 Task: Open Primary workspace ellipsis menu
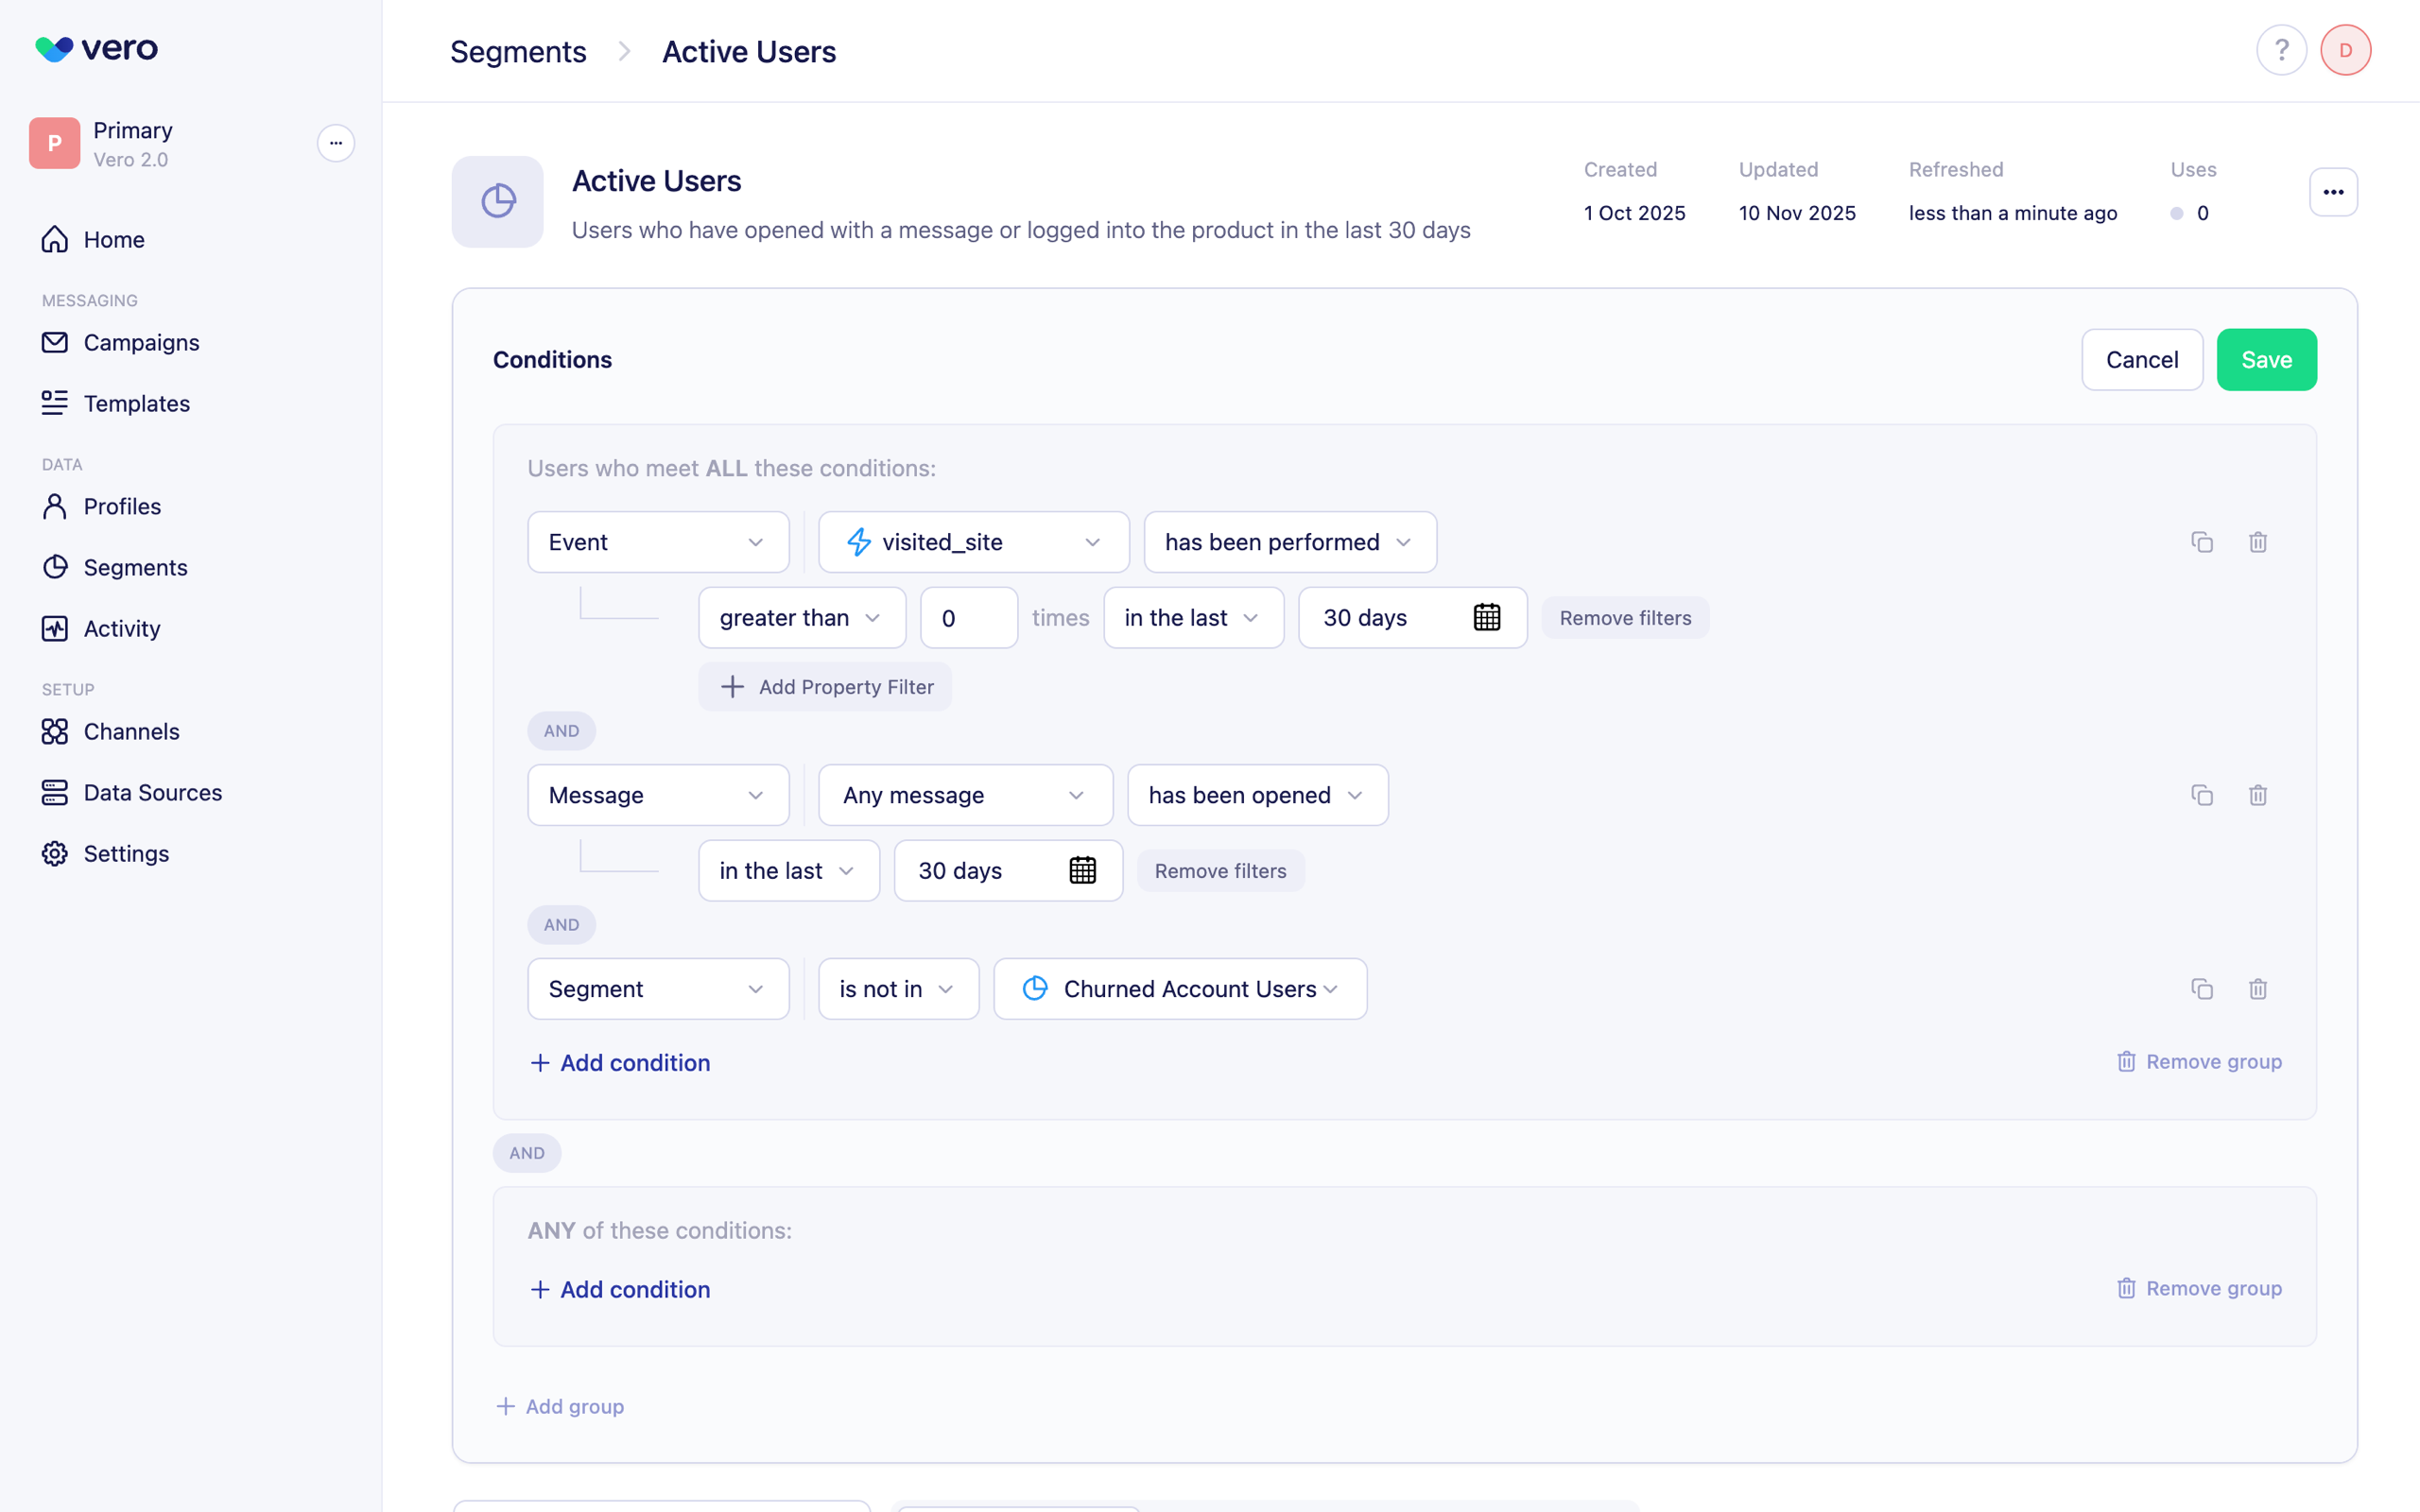pos(336,143)
